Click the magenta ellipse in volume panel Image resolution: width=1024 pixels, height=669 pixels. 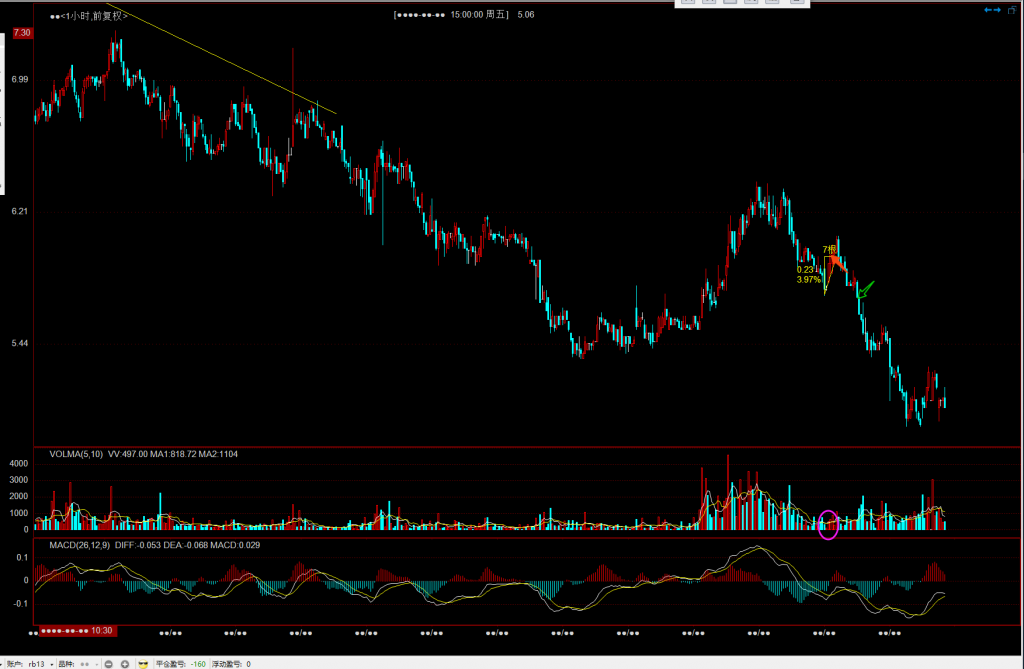pyautogui.click(x=828, y=524)
